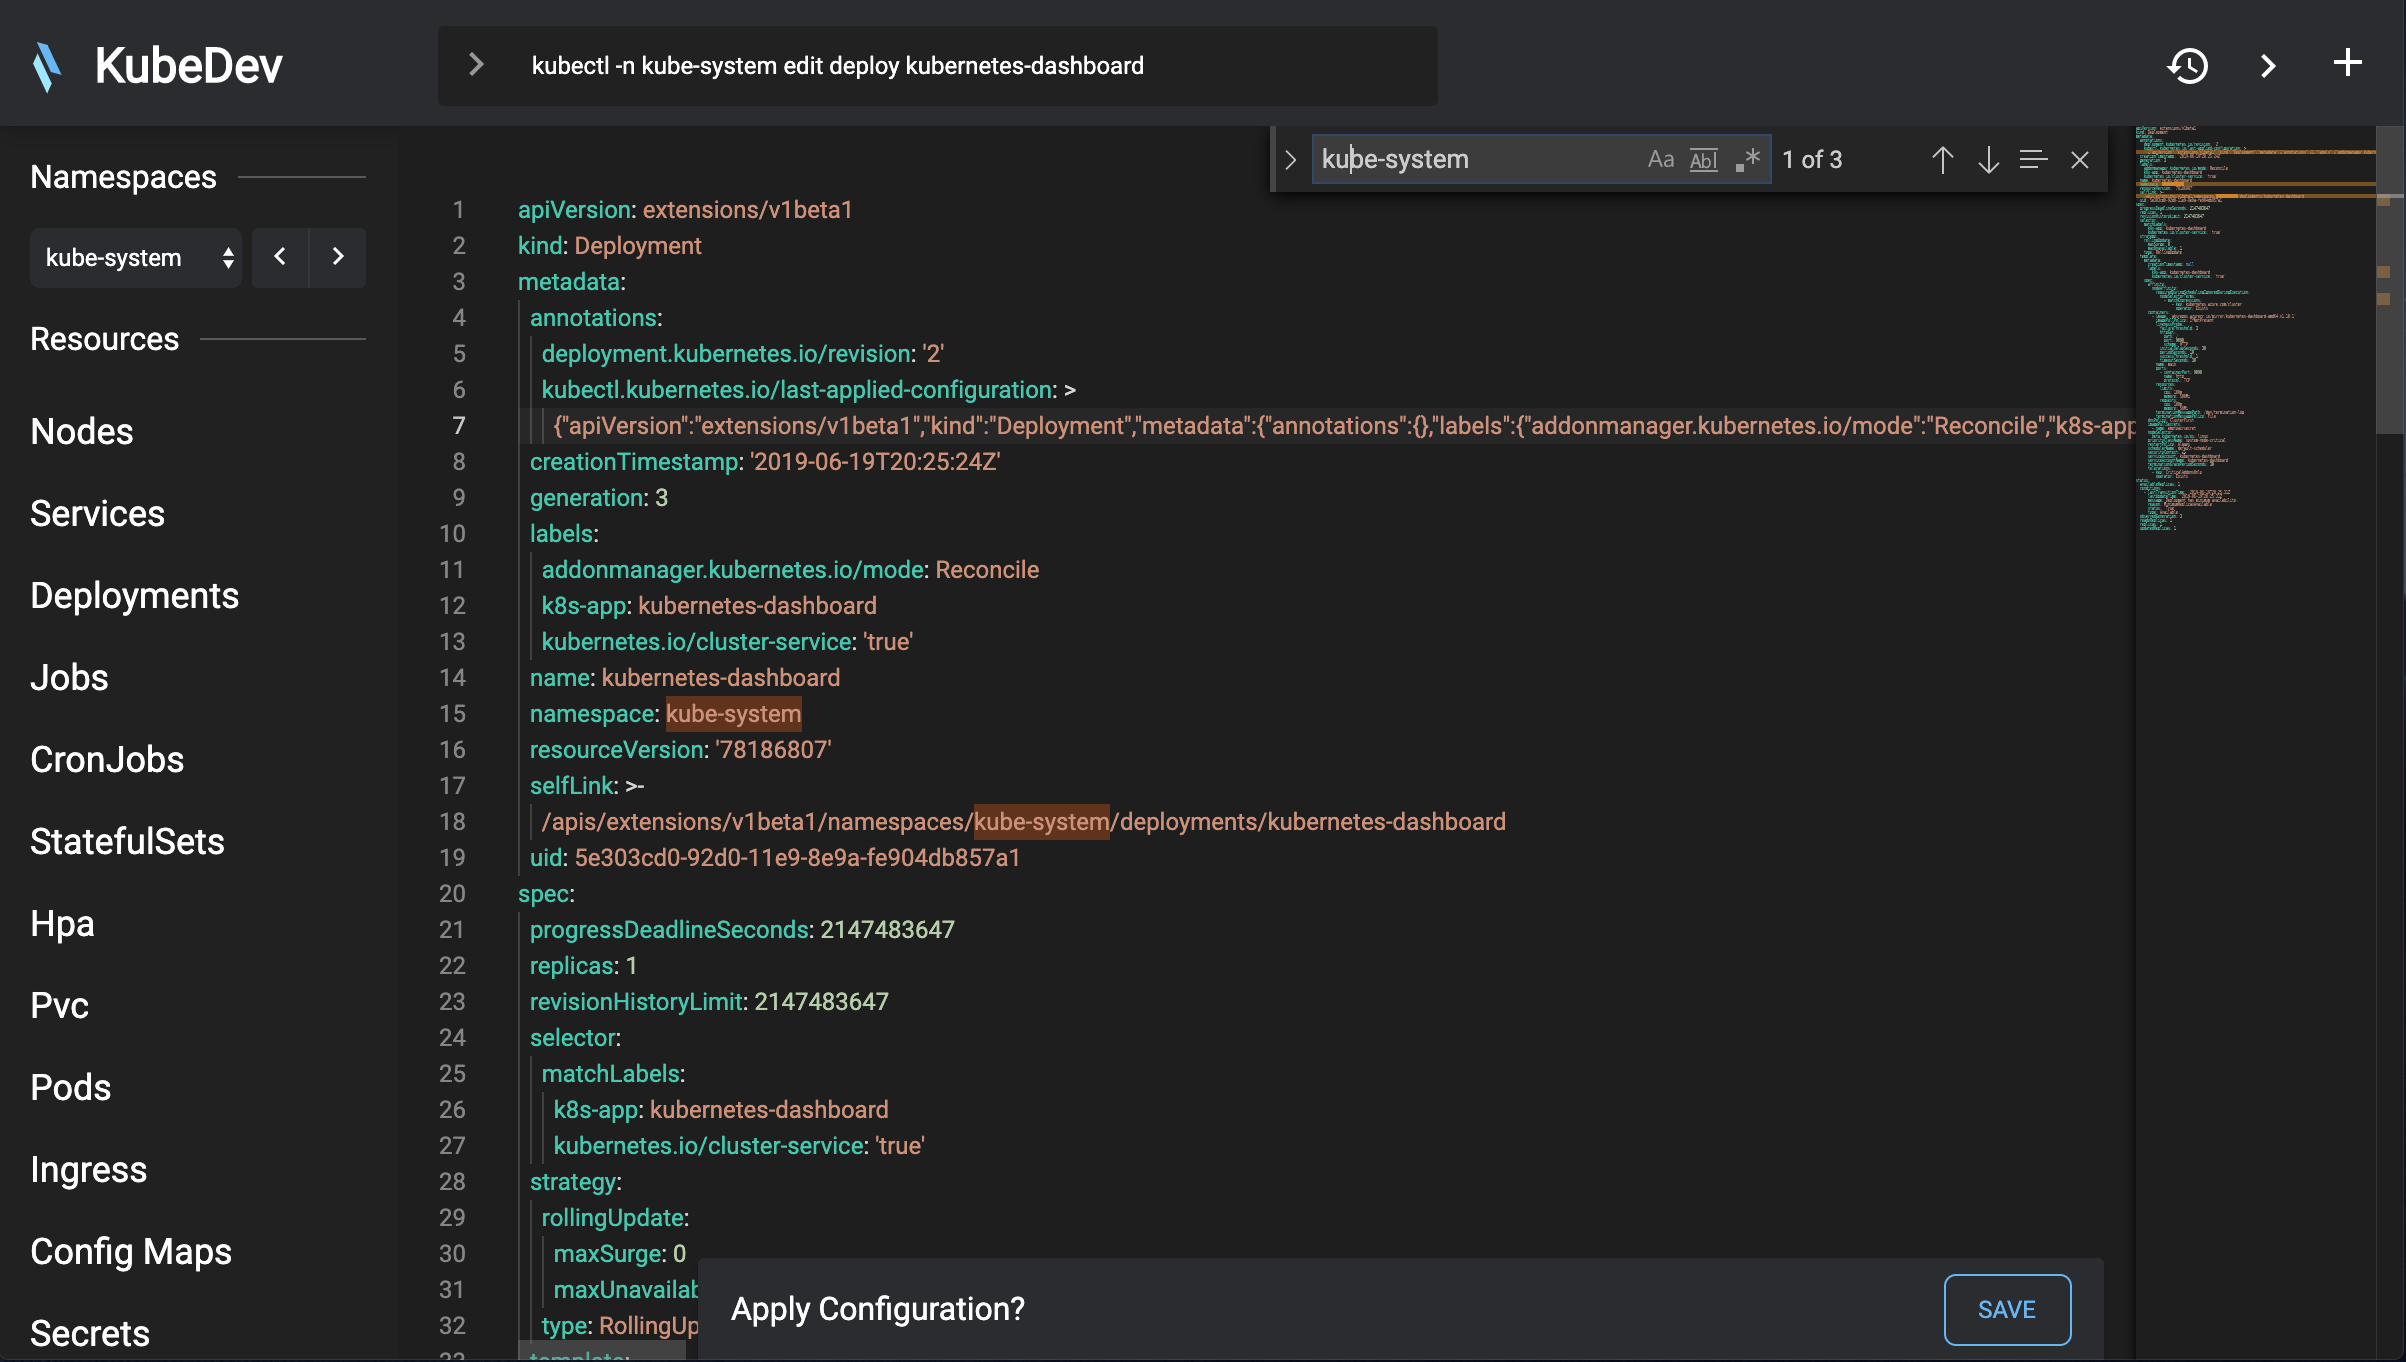Image resolution: width=2406 pixels, height=1362 pixels.
Task: Open Pvc resource list
Action: click(x=59, y=1005)
